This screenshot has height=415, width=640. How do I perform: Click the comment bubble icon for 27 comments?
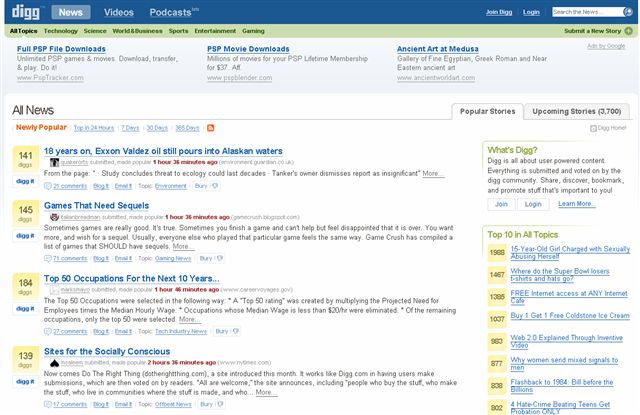(x=48, y=331)
